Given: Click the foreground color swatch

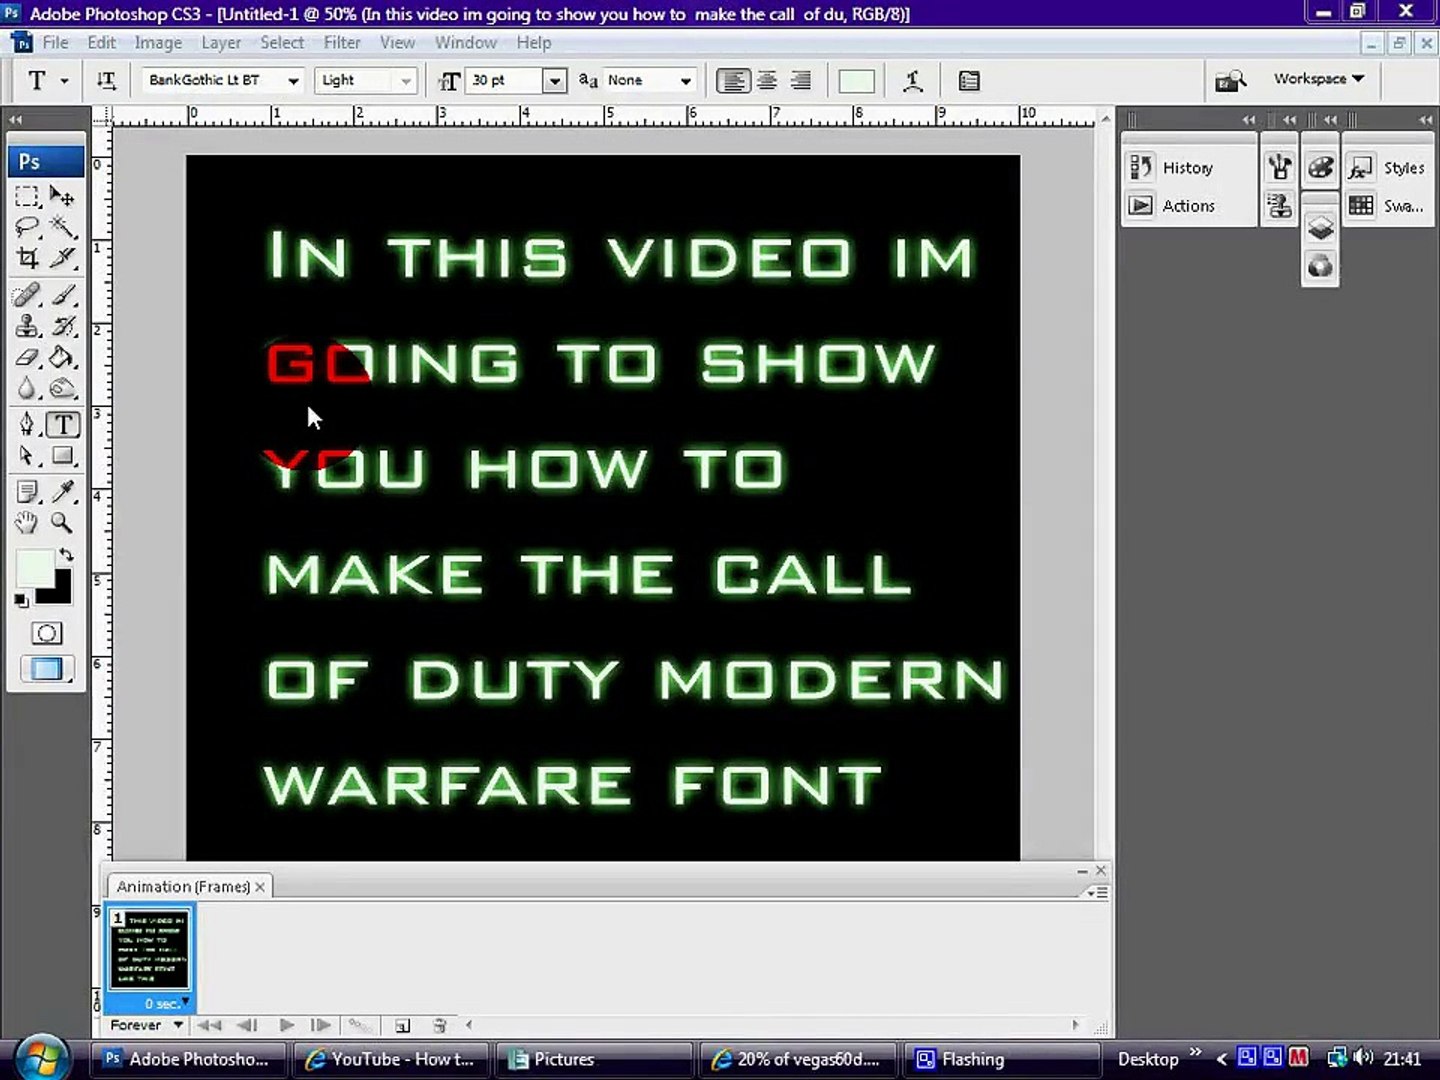Looking at the screenshot, I should (x=34, y=569).
